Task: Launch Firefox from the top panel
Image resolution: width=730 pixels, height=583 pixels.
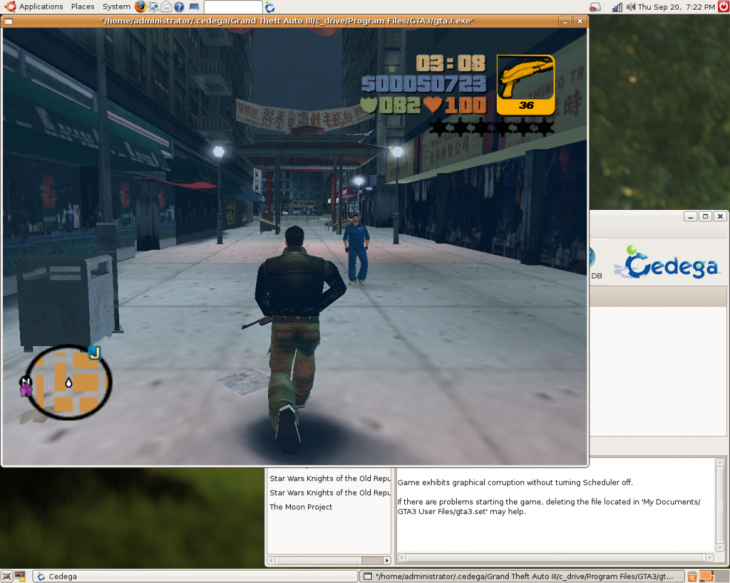Action: point(141,7)
